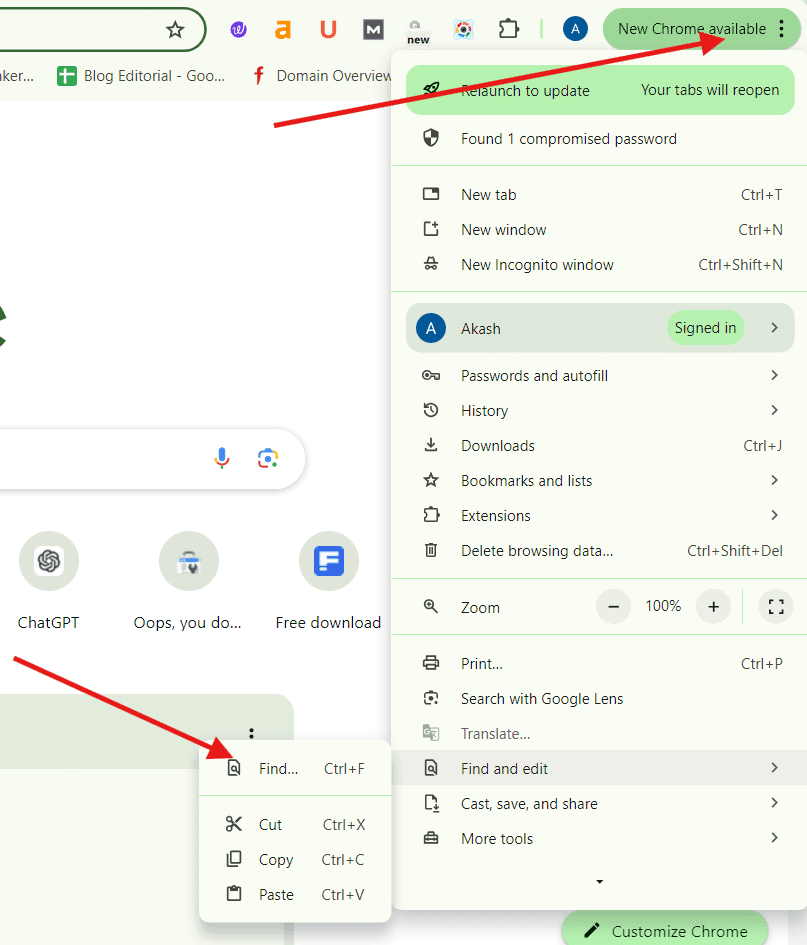
Task: Click the bookmark star icon in address bar
Action: [175, 30]
